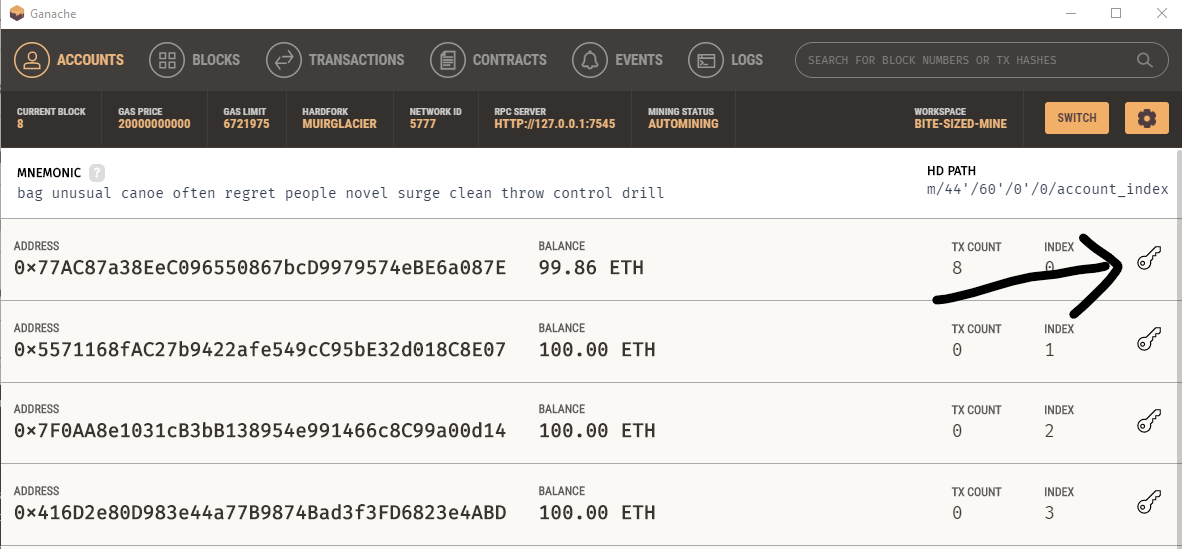1182x549 pixels.
Task: Open settings with the gear button
Action: (1147, 118)
